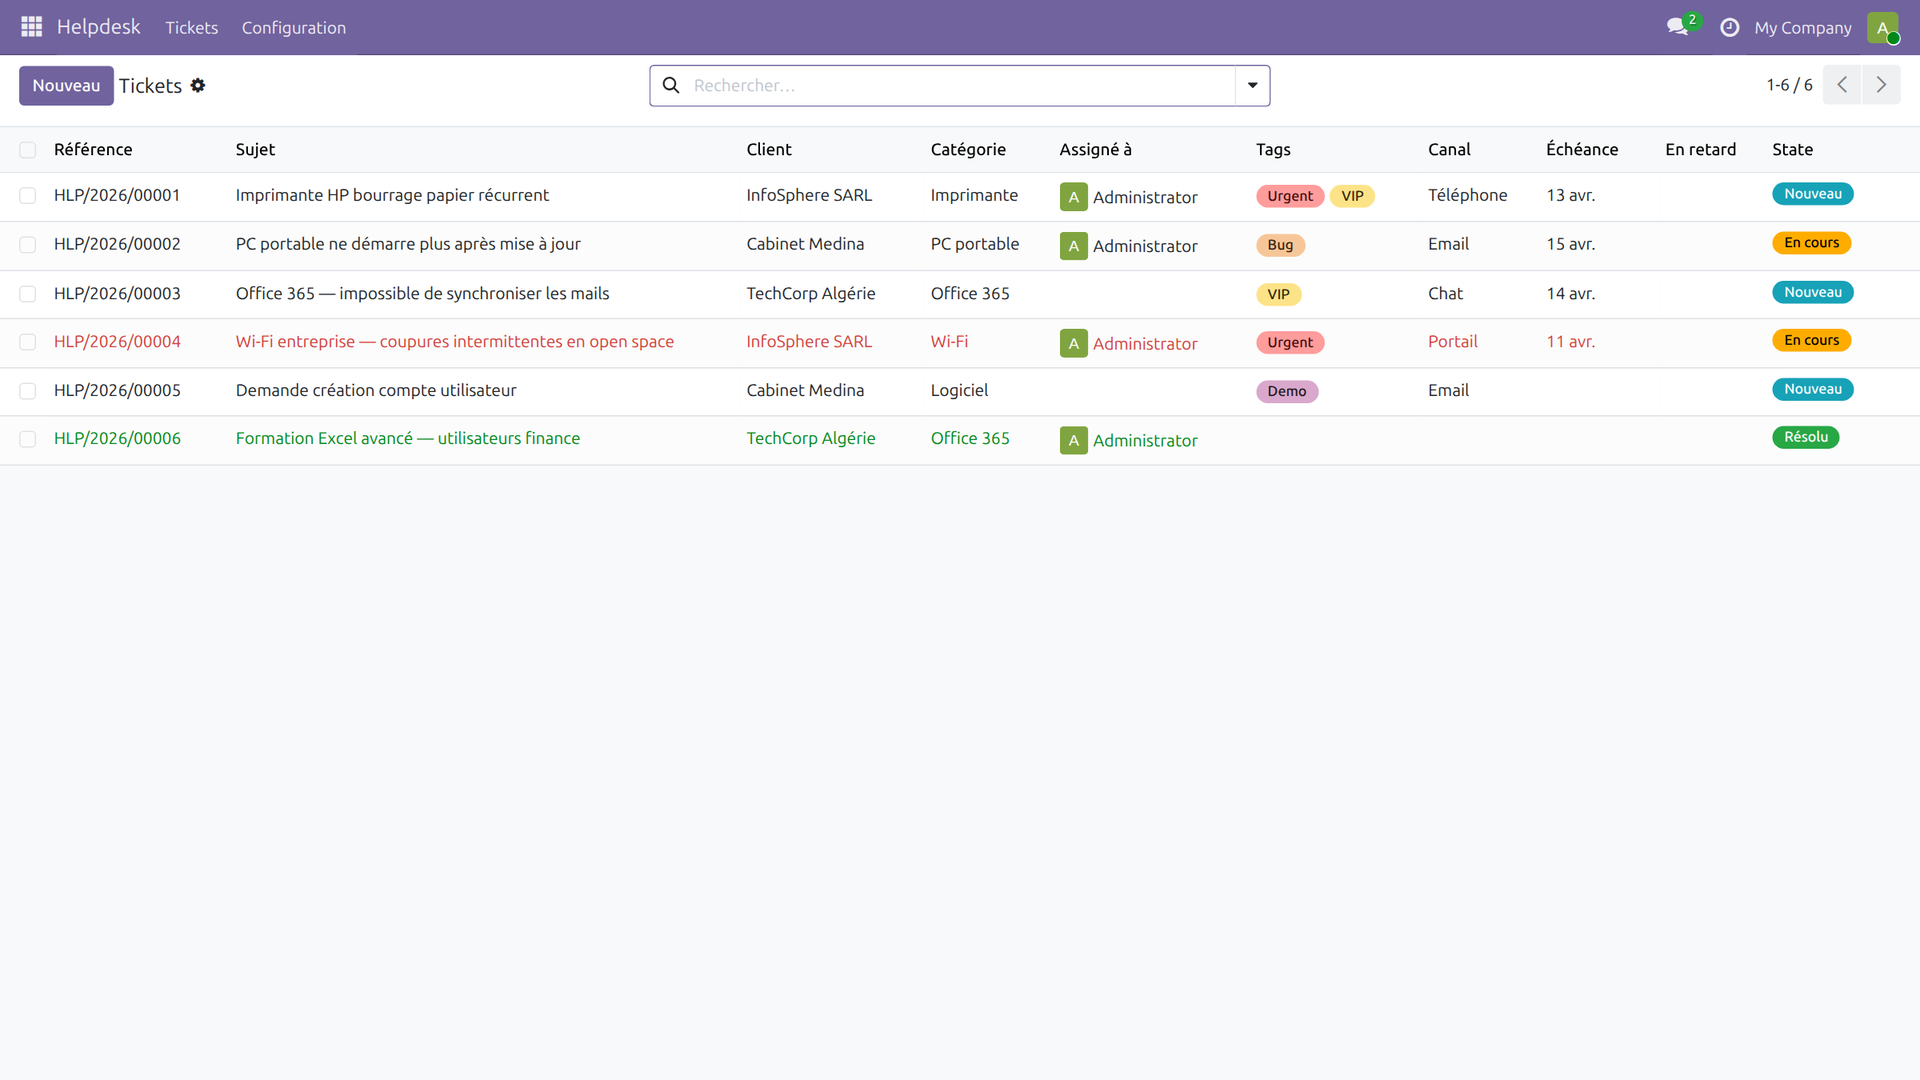The height and width of the screenshot is (1080, 1920).
Task: Click the Nouveau button
Action: (x=66, y=86)
